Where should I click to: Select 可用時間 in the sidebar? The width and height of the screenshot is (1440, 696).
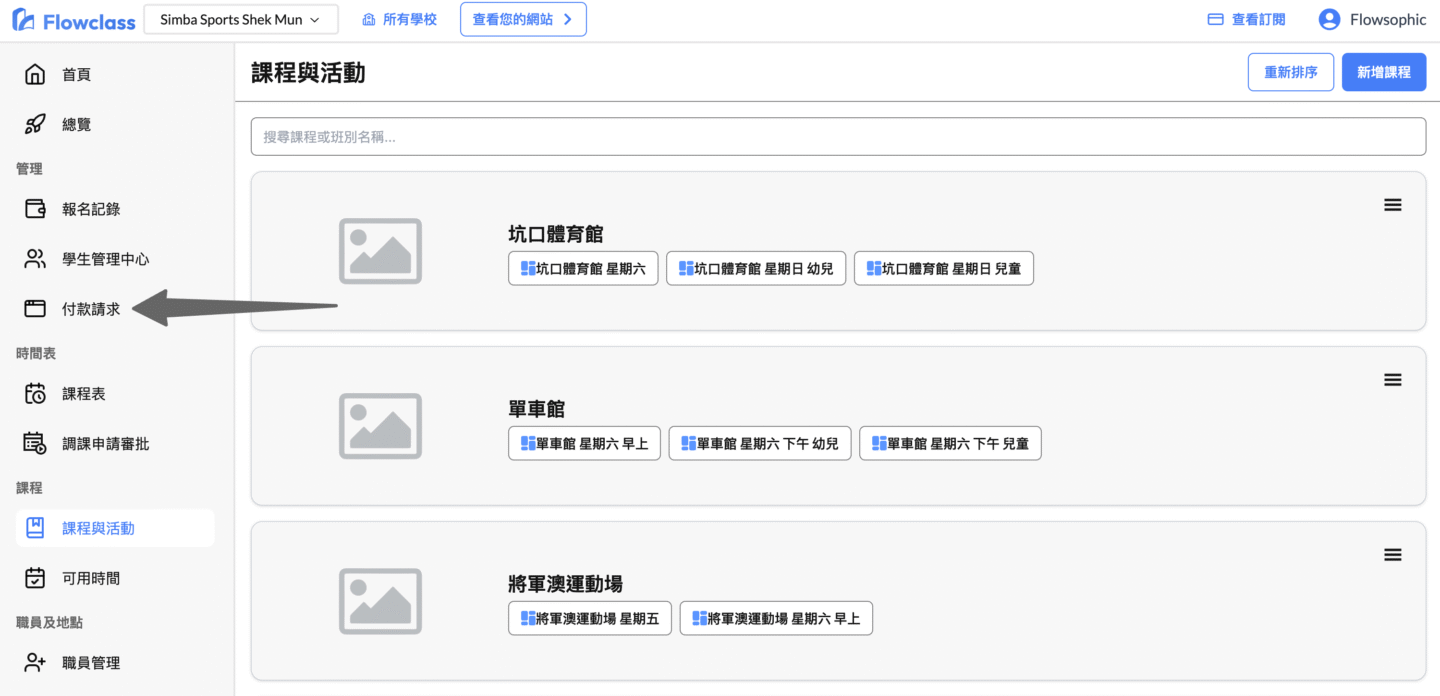pos(91,578)
